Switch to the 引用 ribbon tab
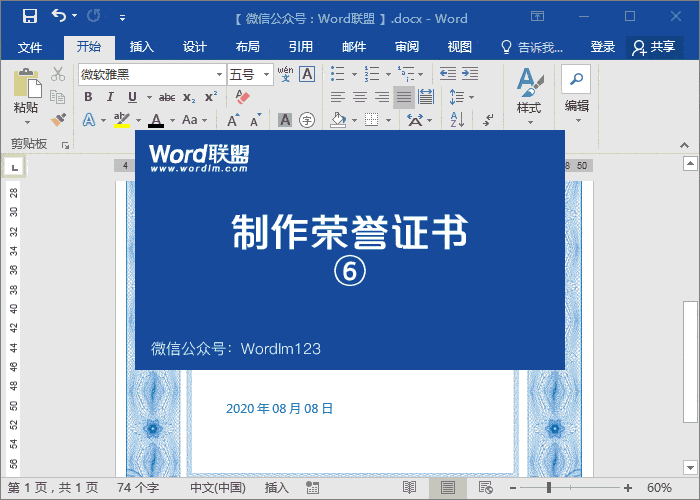This screenshot has height=500, width=700. point(300,46)
